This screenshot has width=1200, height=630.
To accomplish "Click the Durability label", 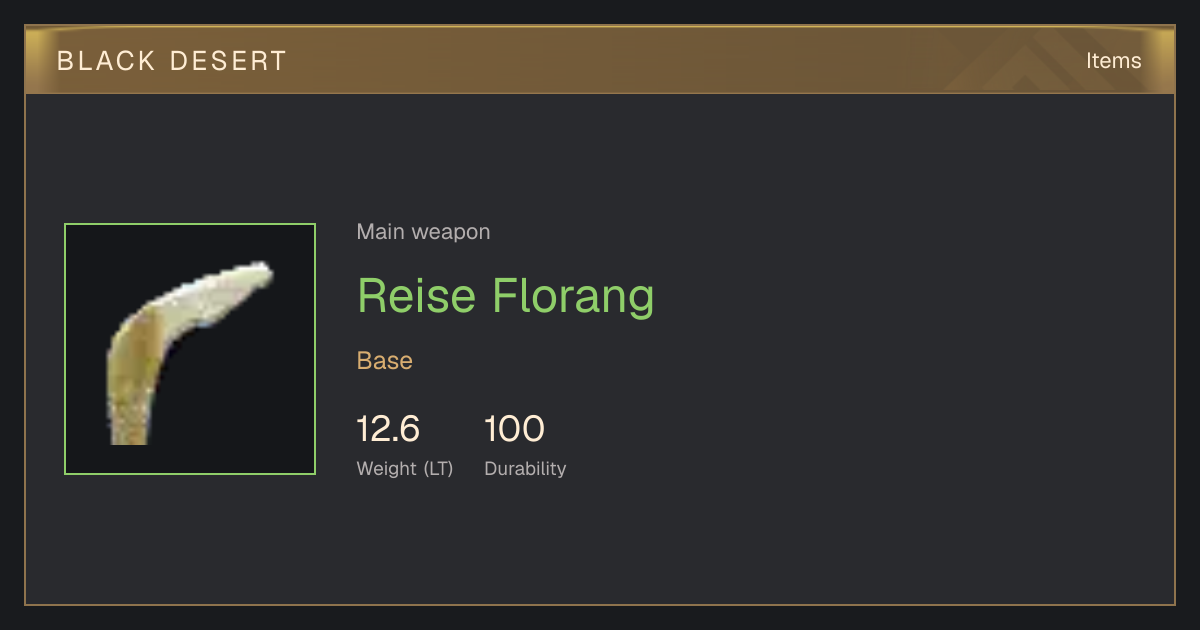I will tap(525, 468).
